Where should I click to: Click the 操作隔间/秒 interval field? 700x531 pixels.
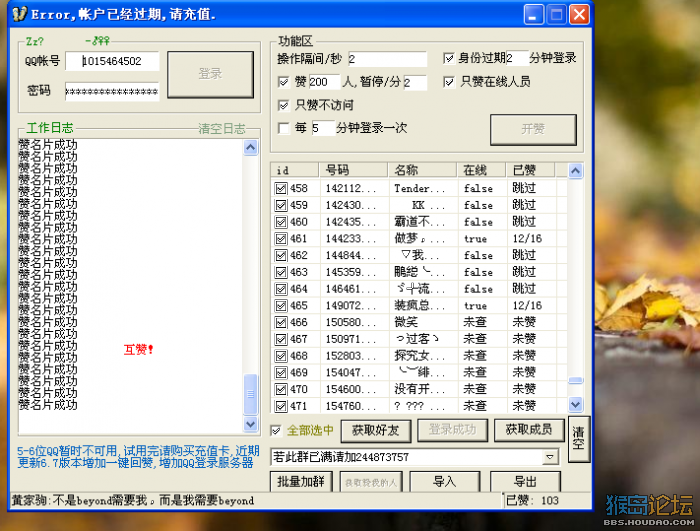tap(387, 59)
